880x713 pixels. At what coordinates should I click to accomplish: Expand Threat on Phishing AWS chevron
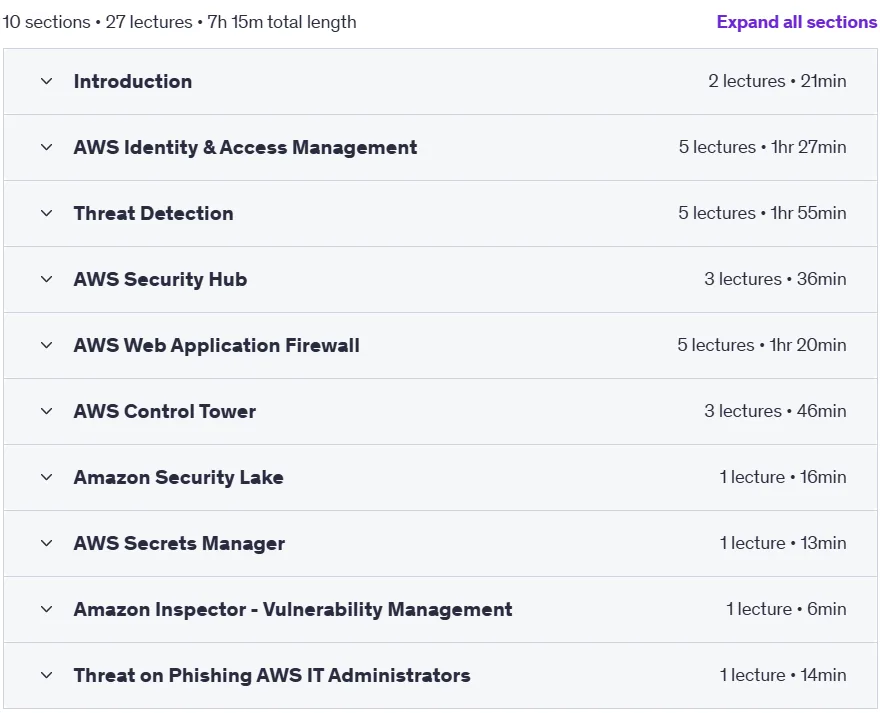pos(47,675)
